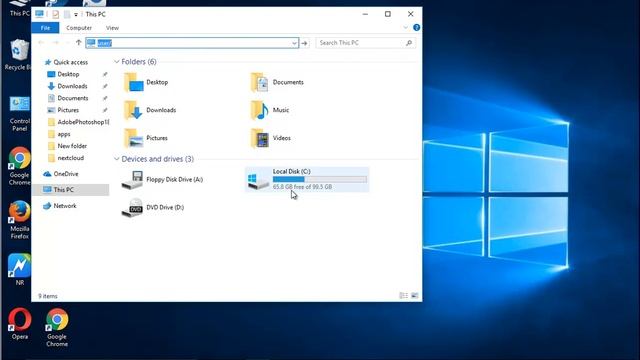The image size is (640, 360).
Task: Click the Up one level arrow
Action: [x=78, y=42]
